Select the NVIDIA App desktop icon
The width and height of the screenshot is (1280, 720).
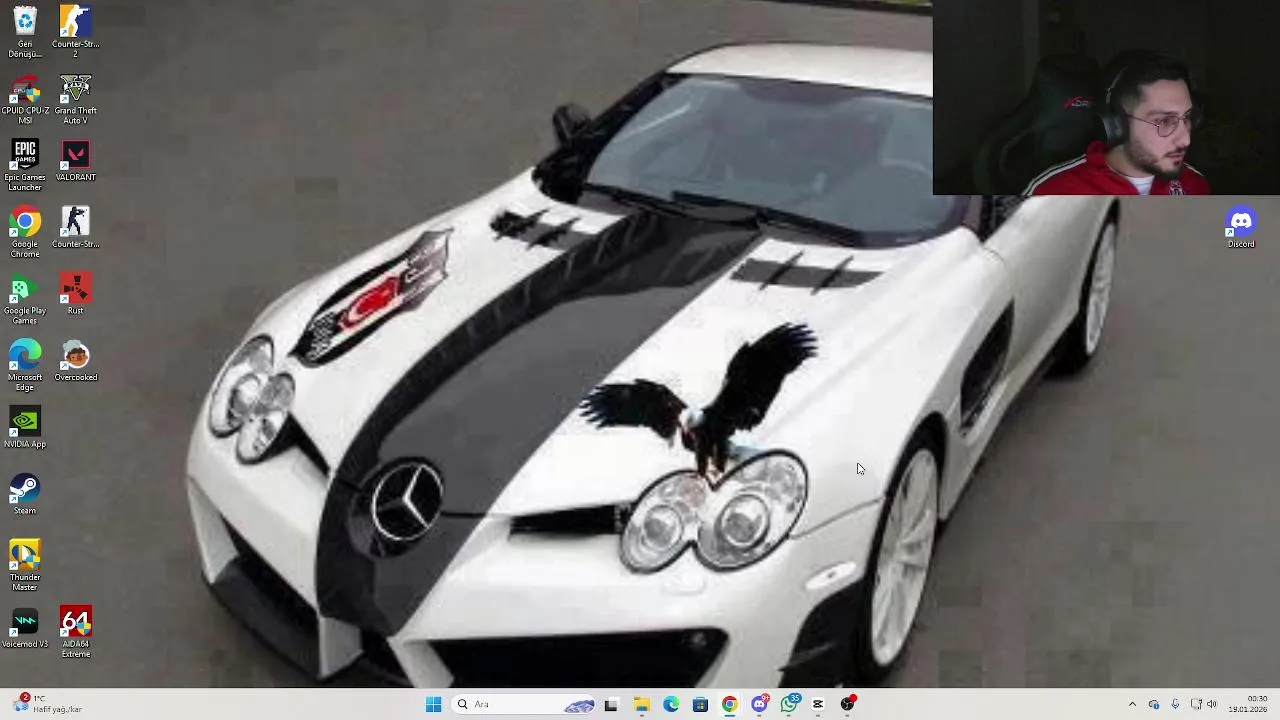pyautogui.click(x=25, y=427)
